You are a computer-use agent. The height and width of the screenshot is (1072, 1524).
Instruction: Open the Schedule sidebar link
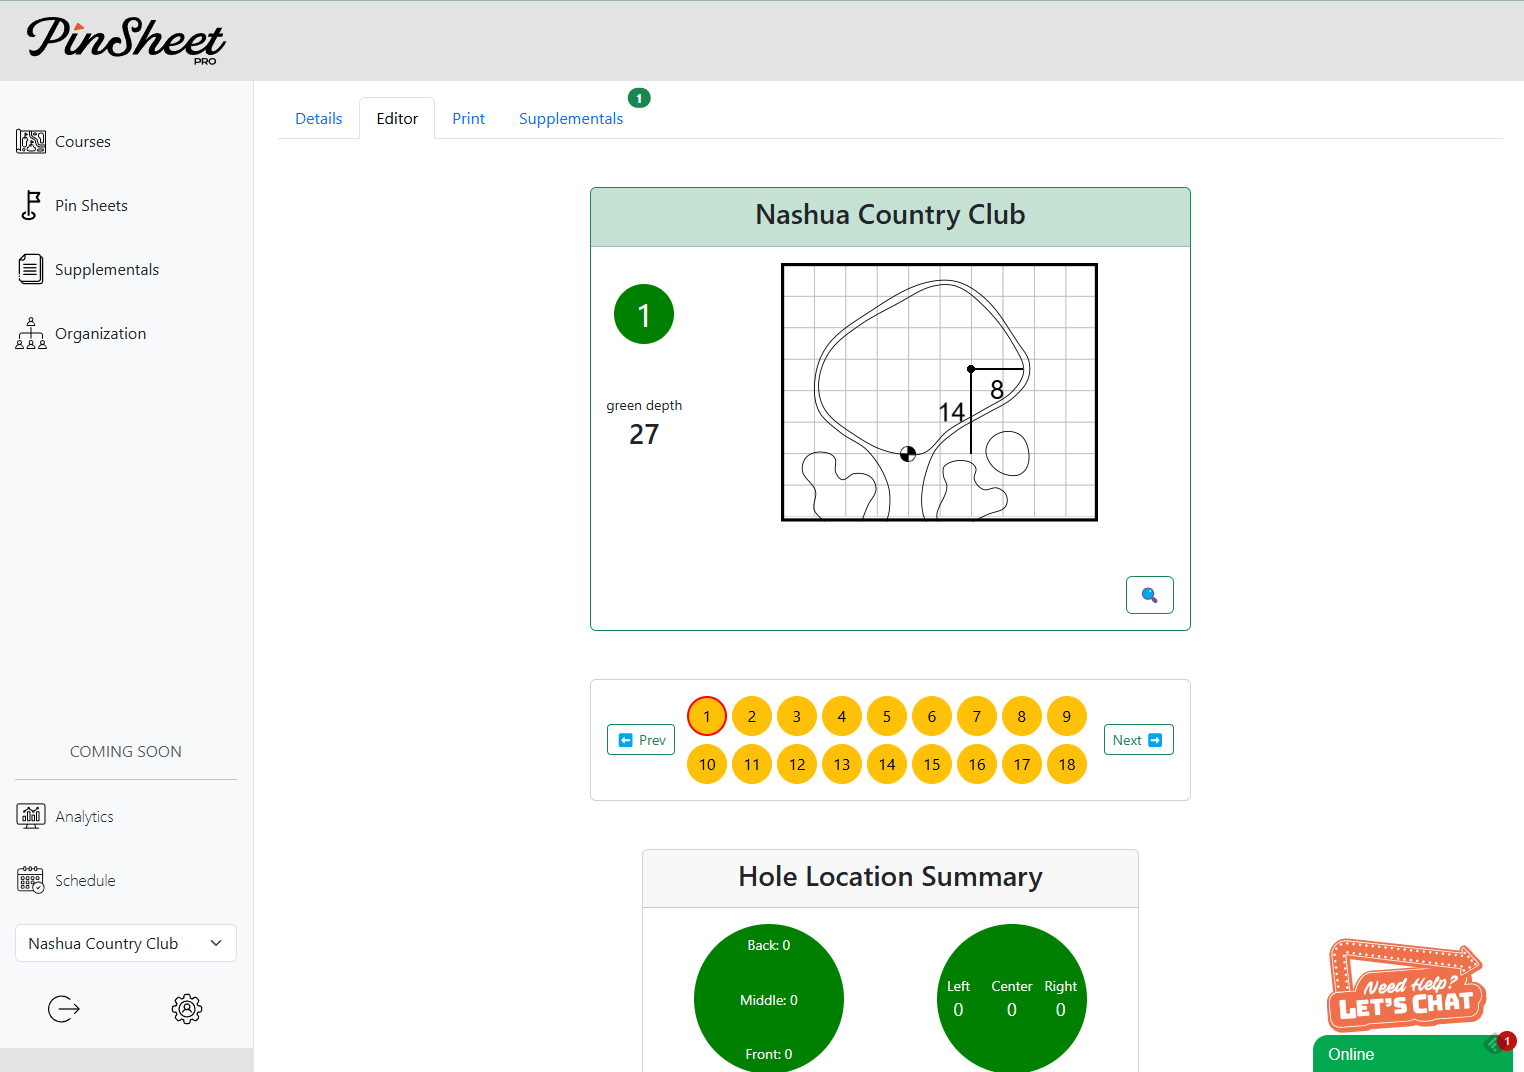point(85,880)
